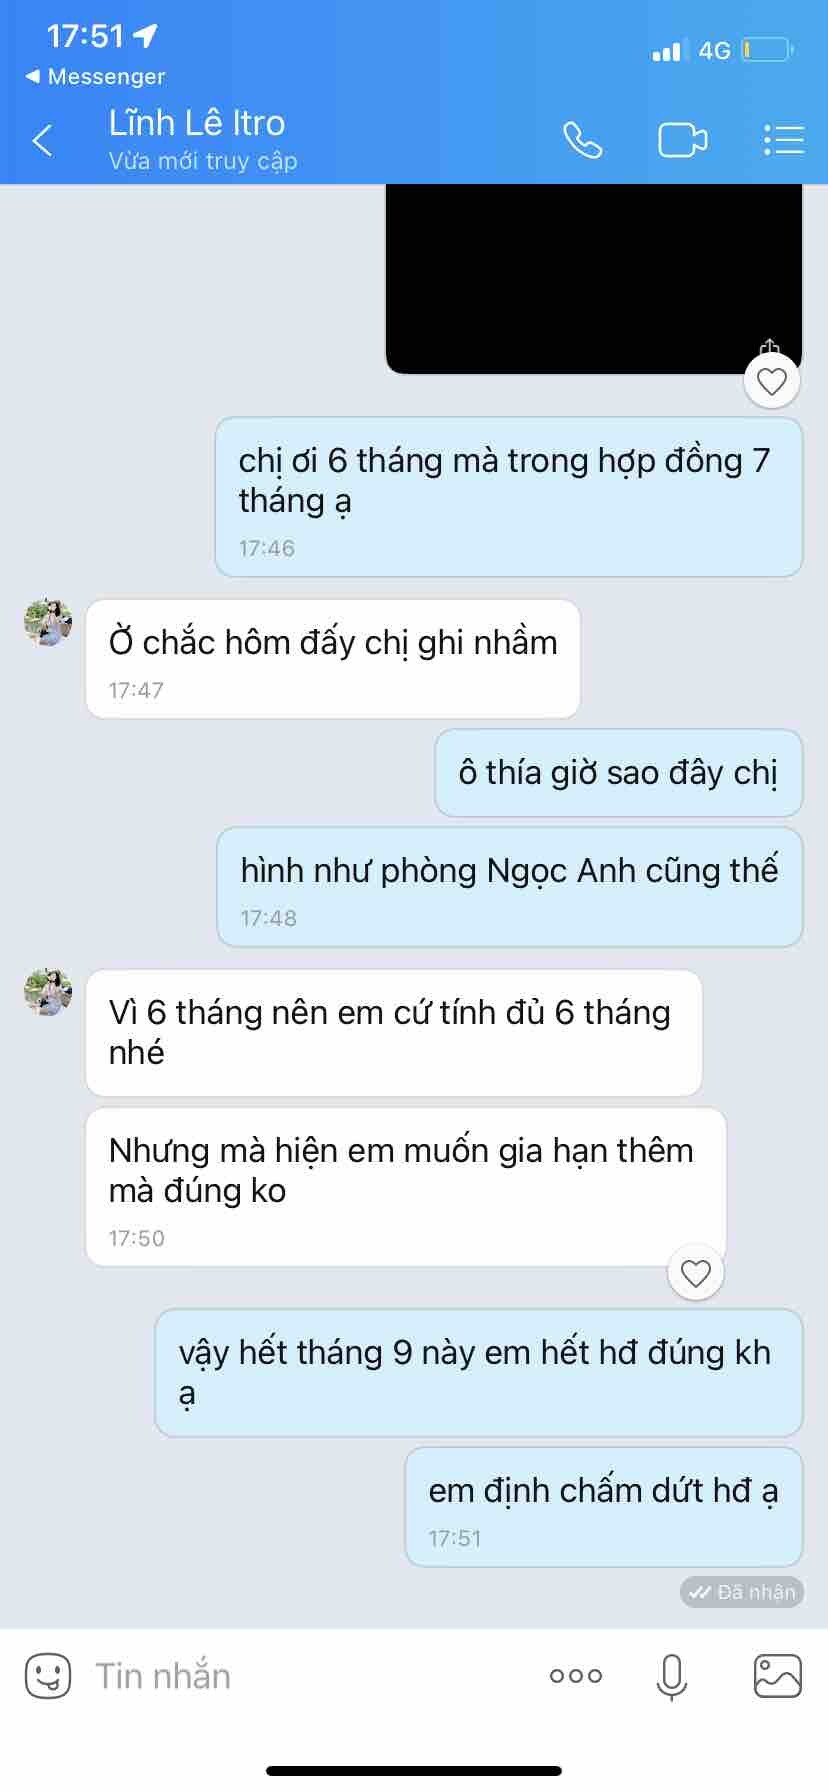This screenshot has width=828, height=1792.
Task: Return to Messenger app via breadcrumb
Action: (x=95, y=76)
